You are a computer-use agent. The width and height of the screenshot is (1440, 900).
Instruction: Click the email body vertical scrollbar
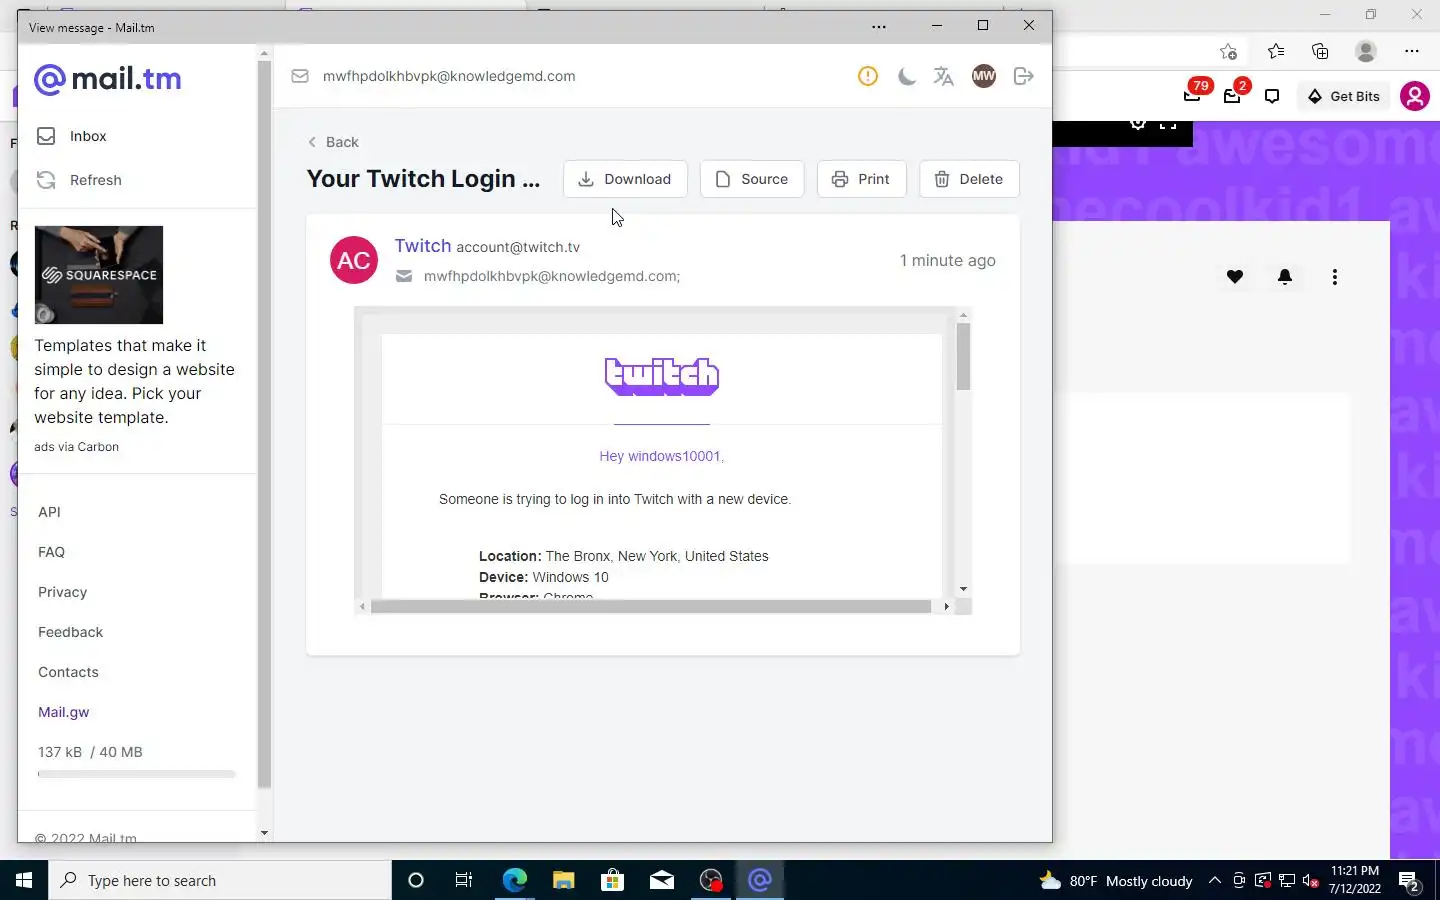click(963, 357)
